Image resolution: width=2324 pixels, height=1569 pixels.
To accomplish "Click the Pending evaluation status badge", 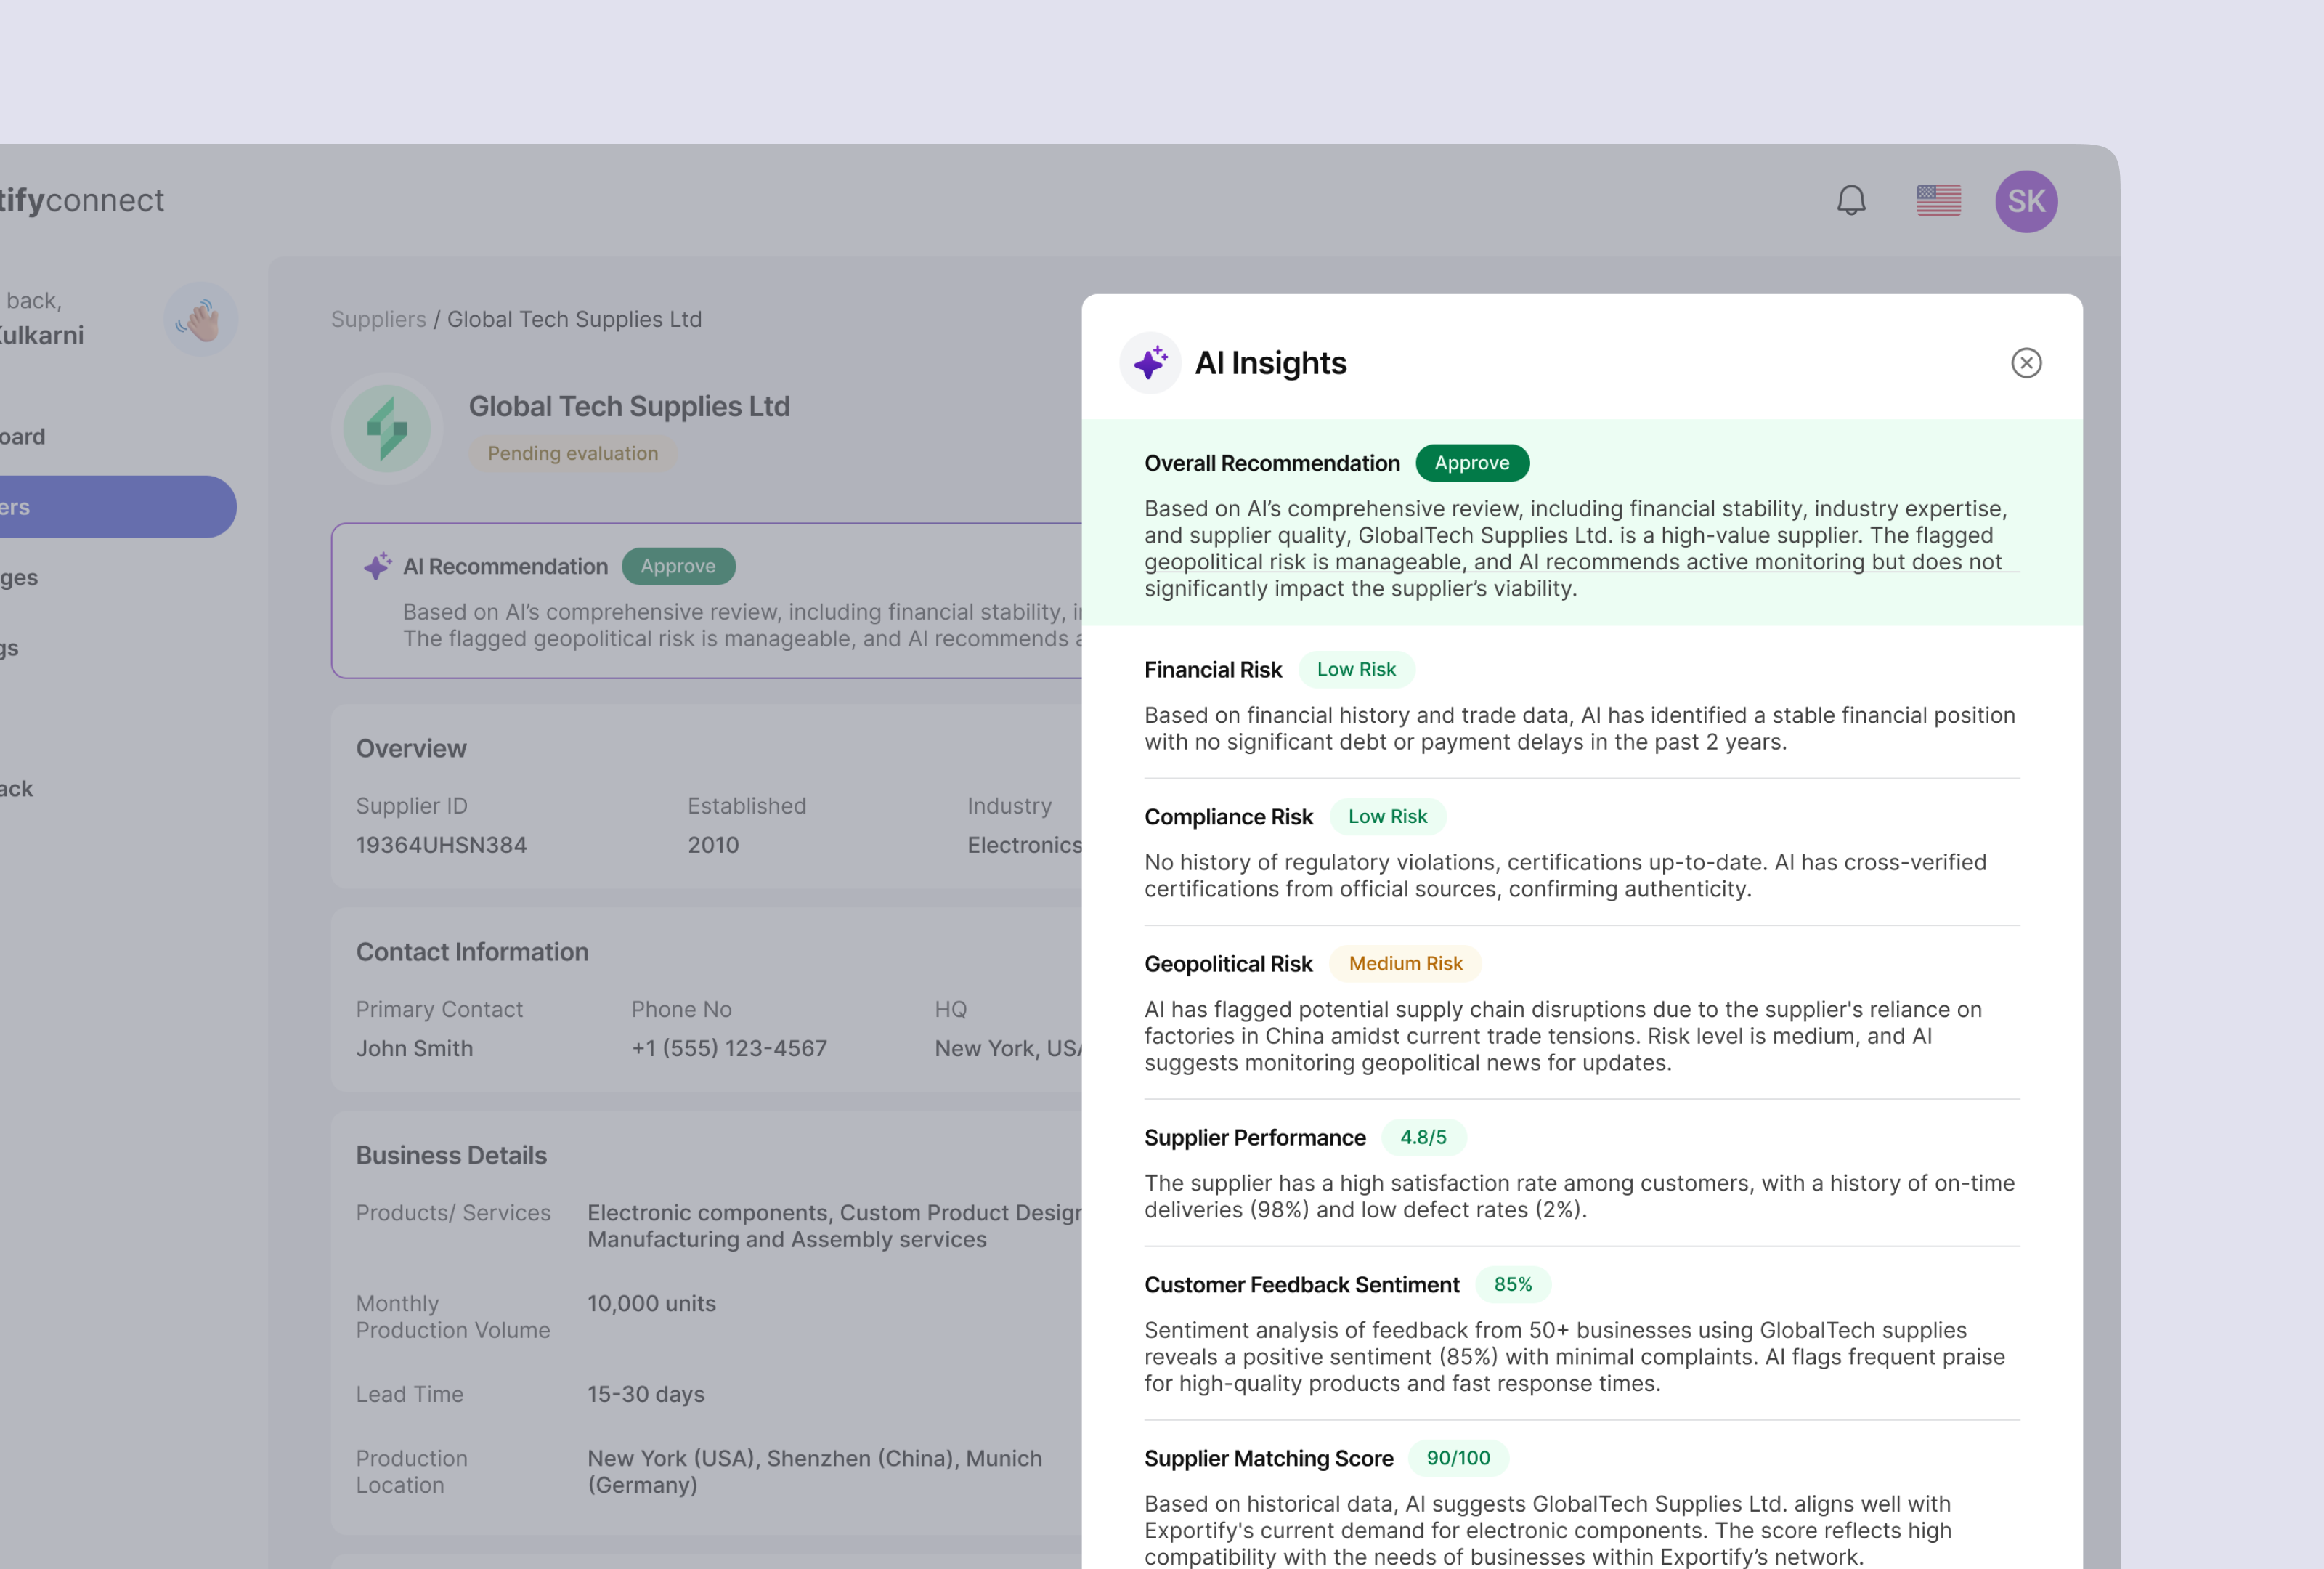I will click(x=573, y=453).
